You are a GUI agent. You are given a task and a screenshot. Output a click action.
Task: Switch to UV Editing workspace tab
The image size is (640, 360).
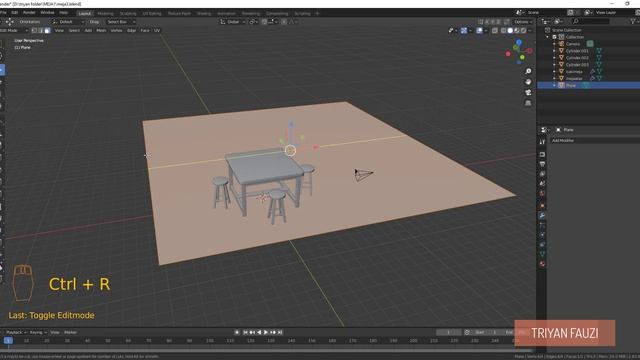[x=151, y=13]
